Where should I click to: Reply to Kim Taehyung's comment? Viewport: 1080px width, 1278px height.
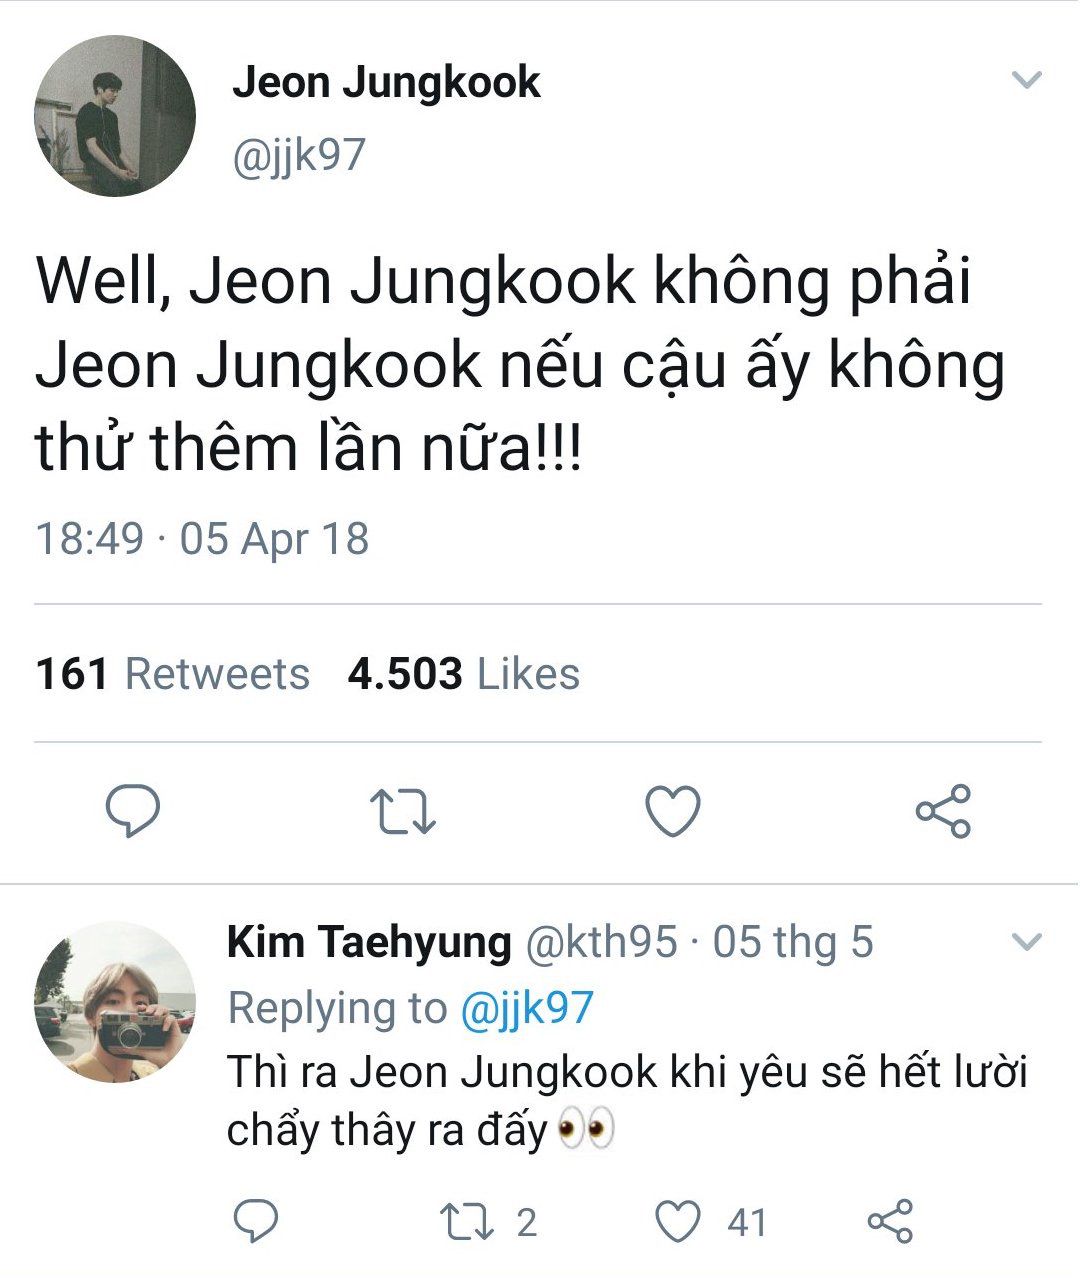[x=255, y=1221]
